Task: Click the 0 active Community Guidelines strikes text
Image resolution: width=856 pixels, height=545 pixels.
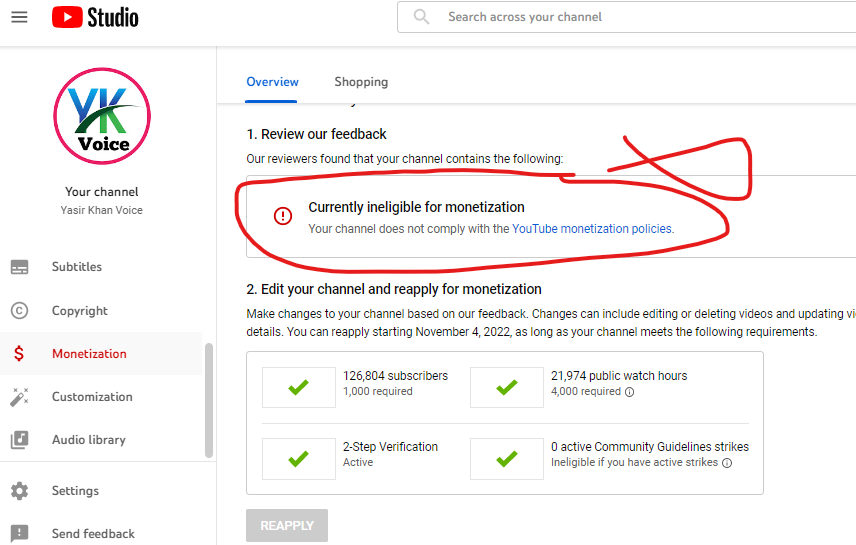Action: pos(650,447)
